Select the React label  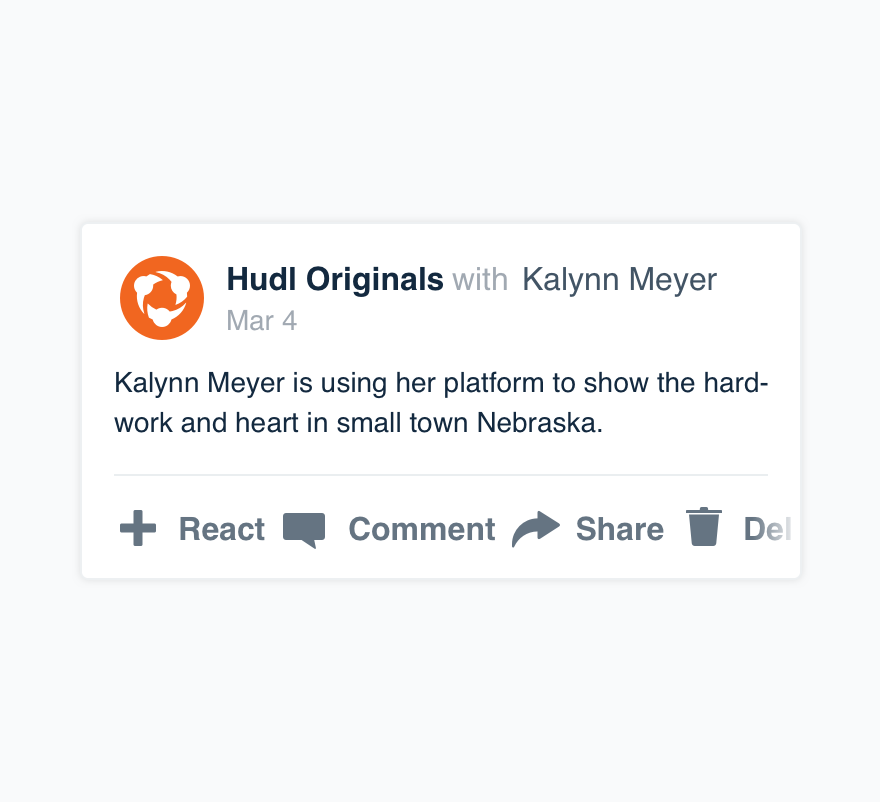(x=222, y=529)
